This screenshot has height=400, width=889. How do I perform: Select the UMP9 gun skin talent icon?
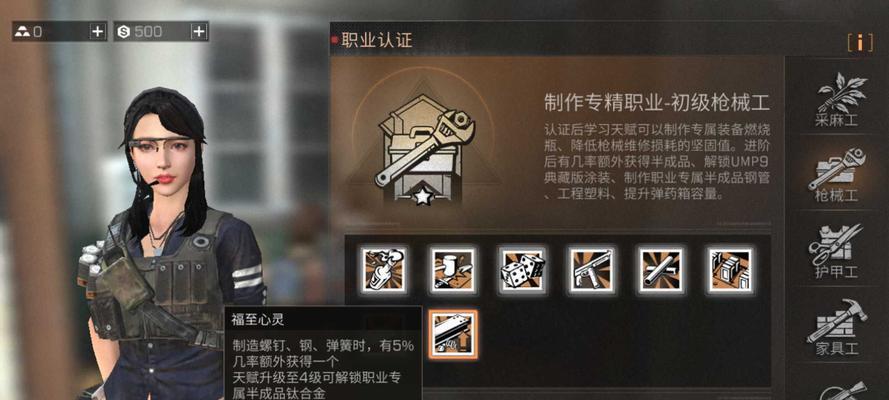(x=591, y=270)
